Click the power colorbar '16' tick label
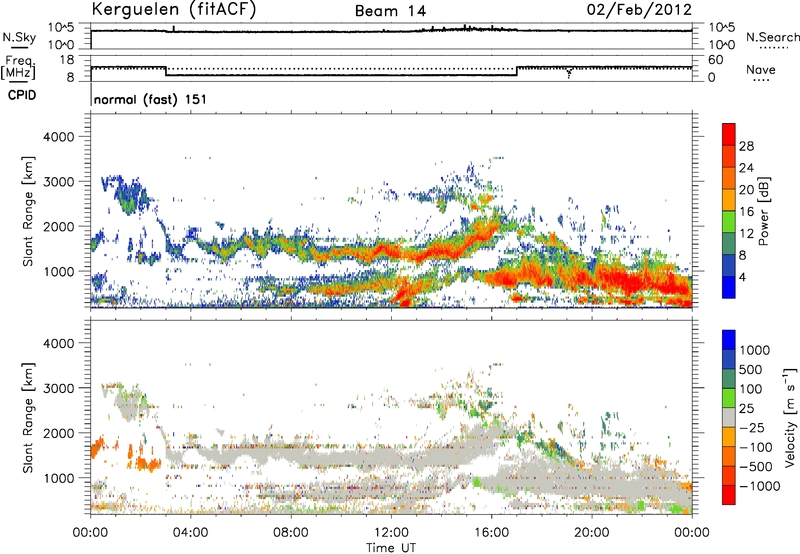 point(746,212)
